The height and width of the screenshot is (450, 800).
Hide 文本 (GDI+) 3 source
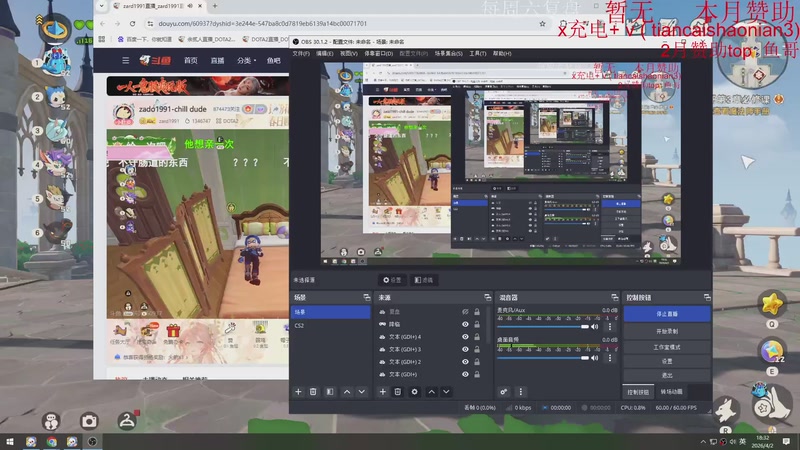tap(465, 349)
